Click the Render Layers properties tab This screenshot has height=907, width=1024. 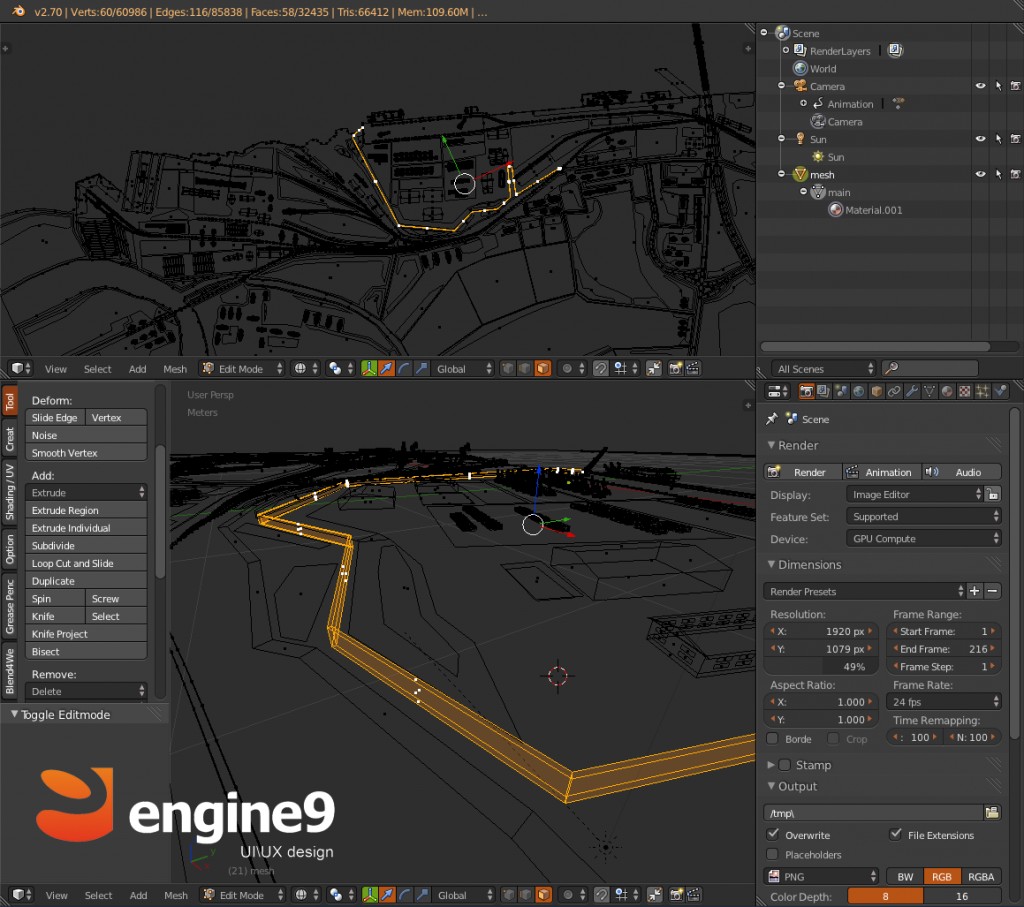pos(821,391)
